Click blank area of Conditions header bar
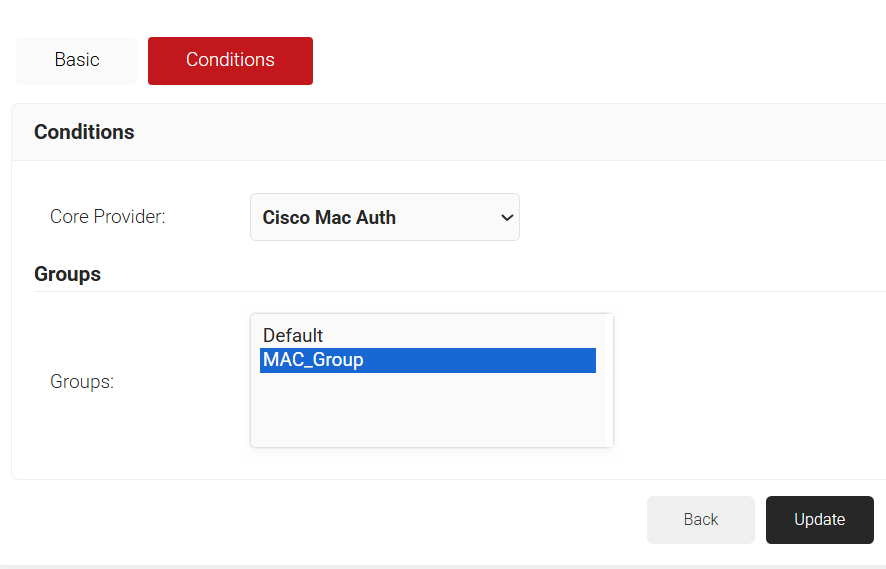This screenshot has width=886, height=569. pos(500,132)
